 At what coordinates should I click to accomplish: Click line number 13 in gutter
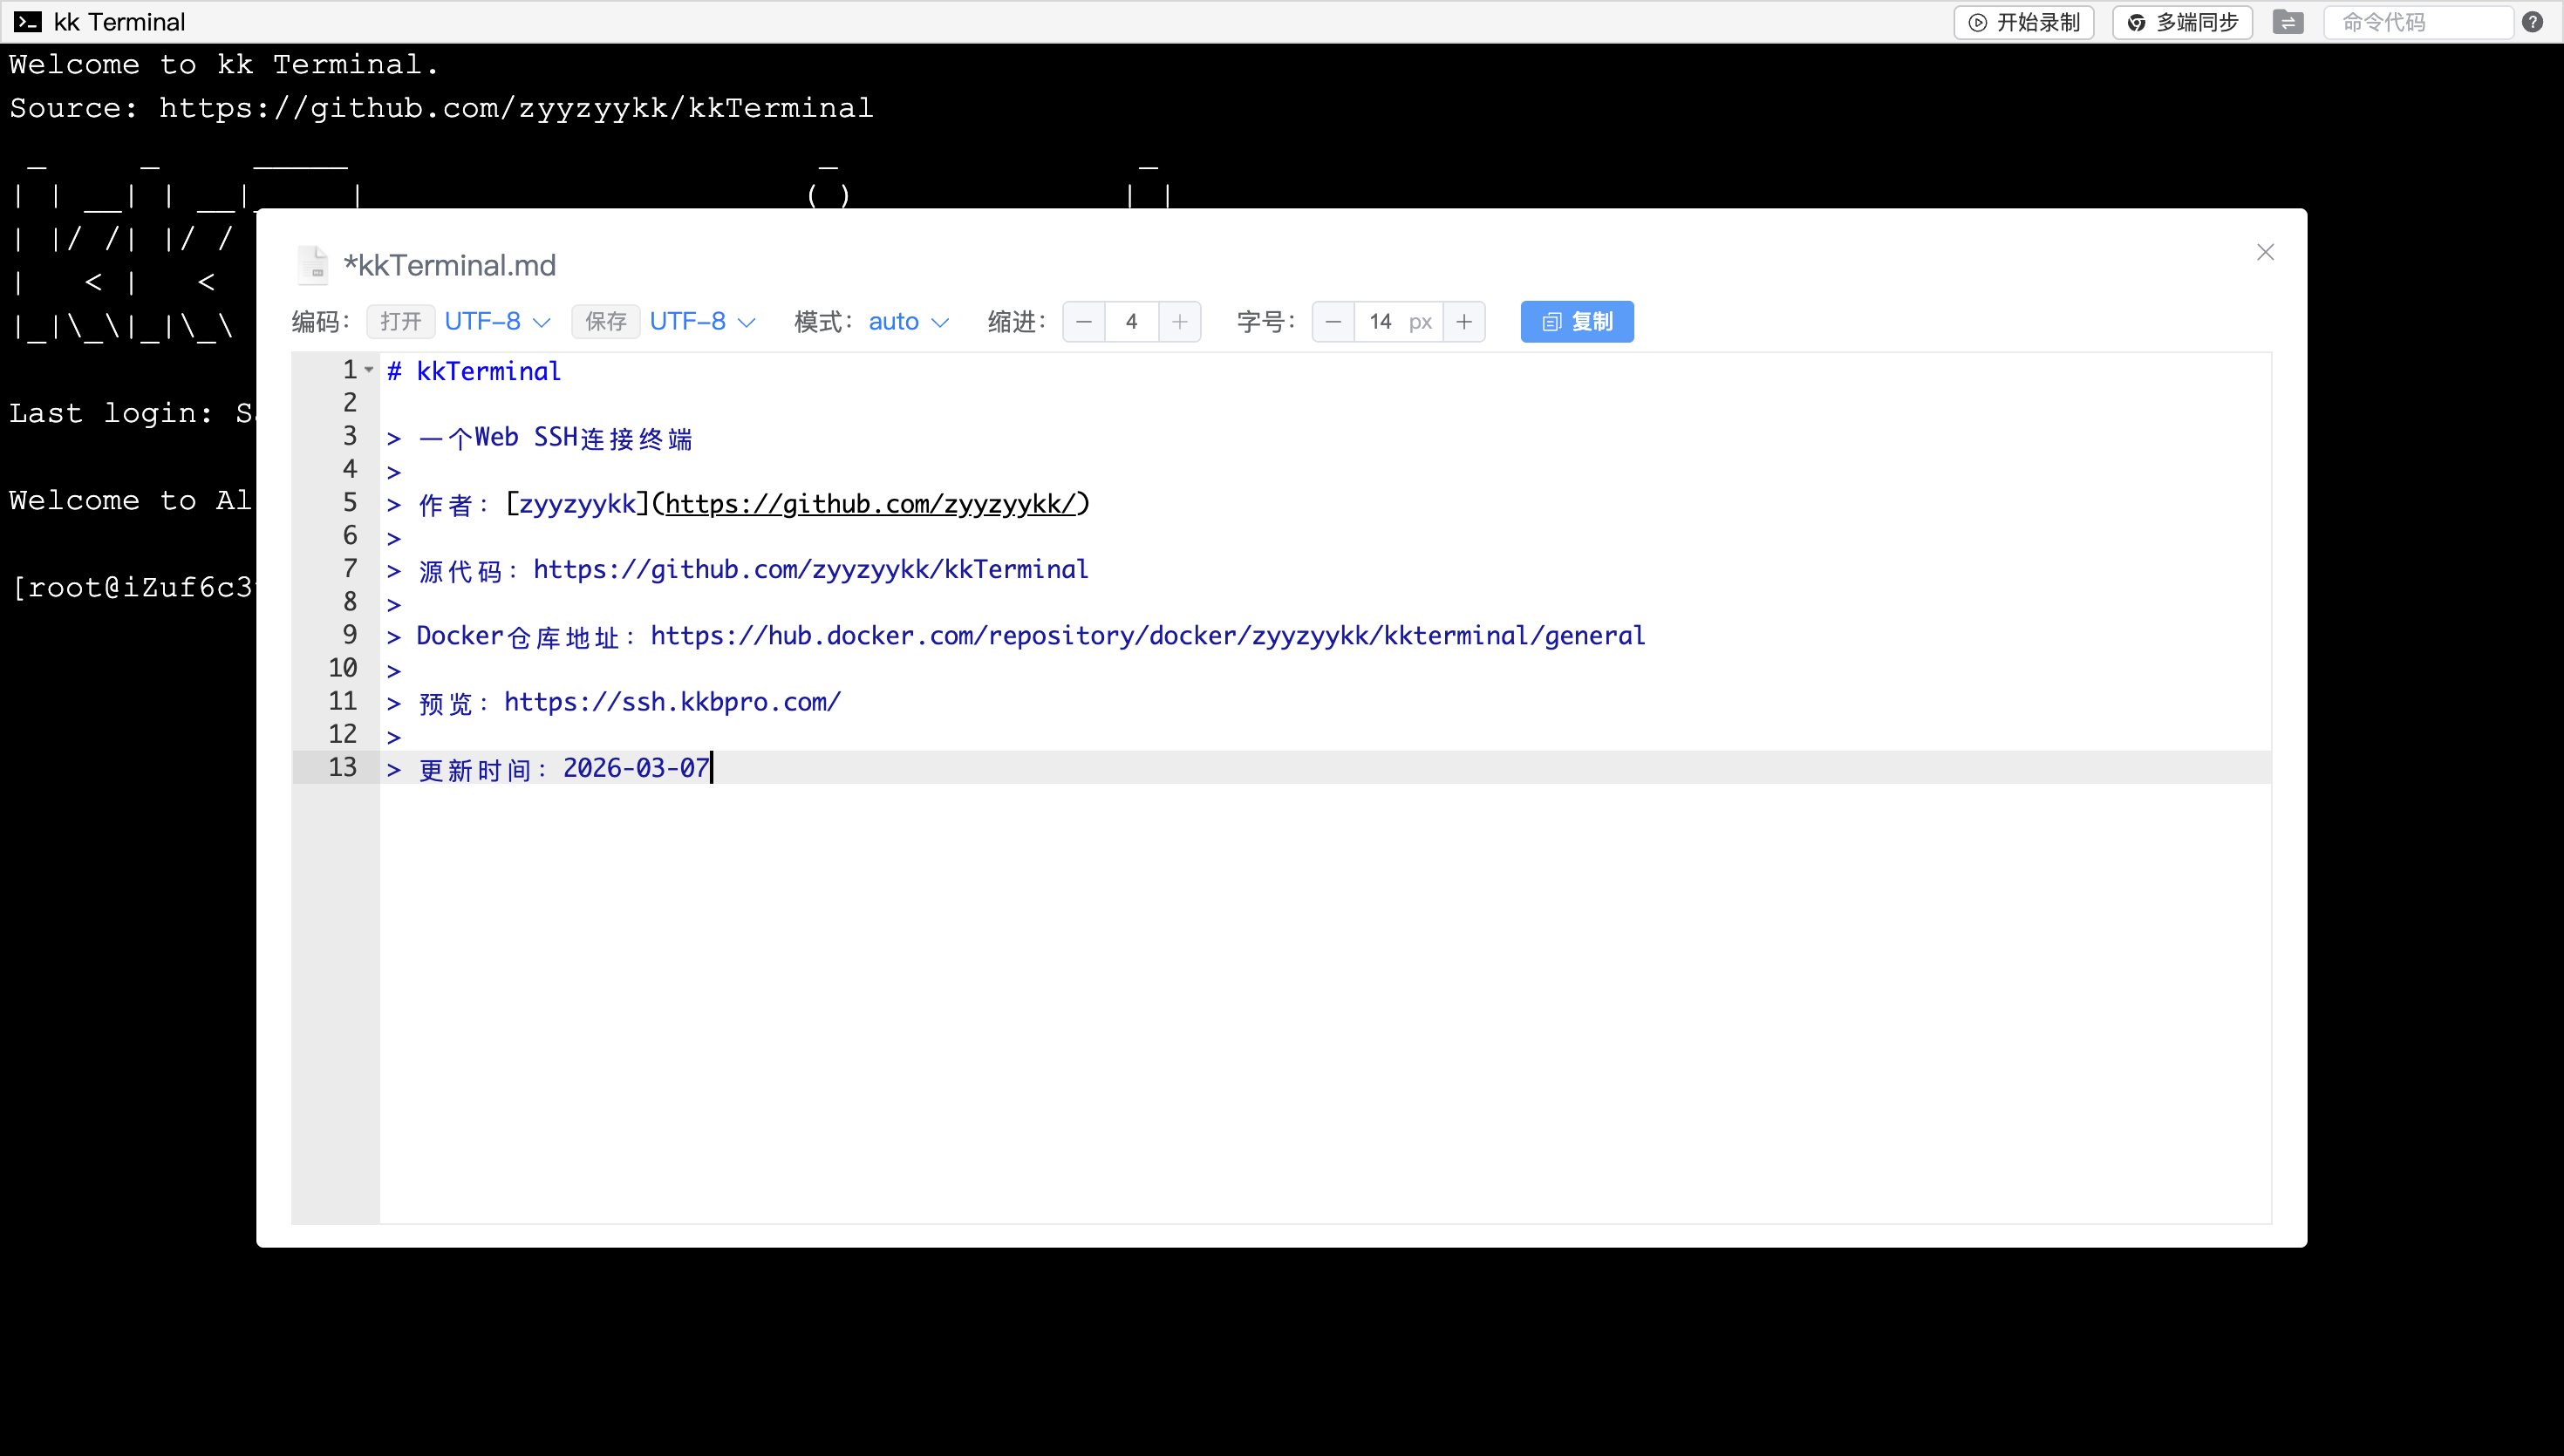click(x=342, y=767)
